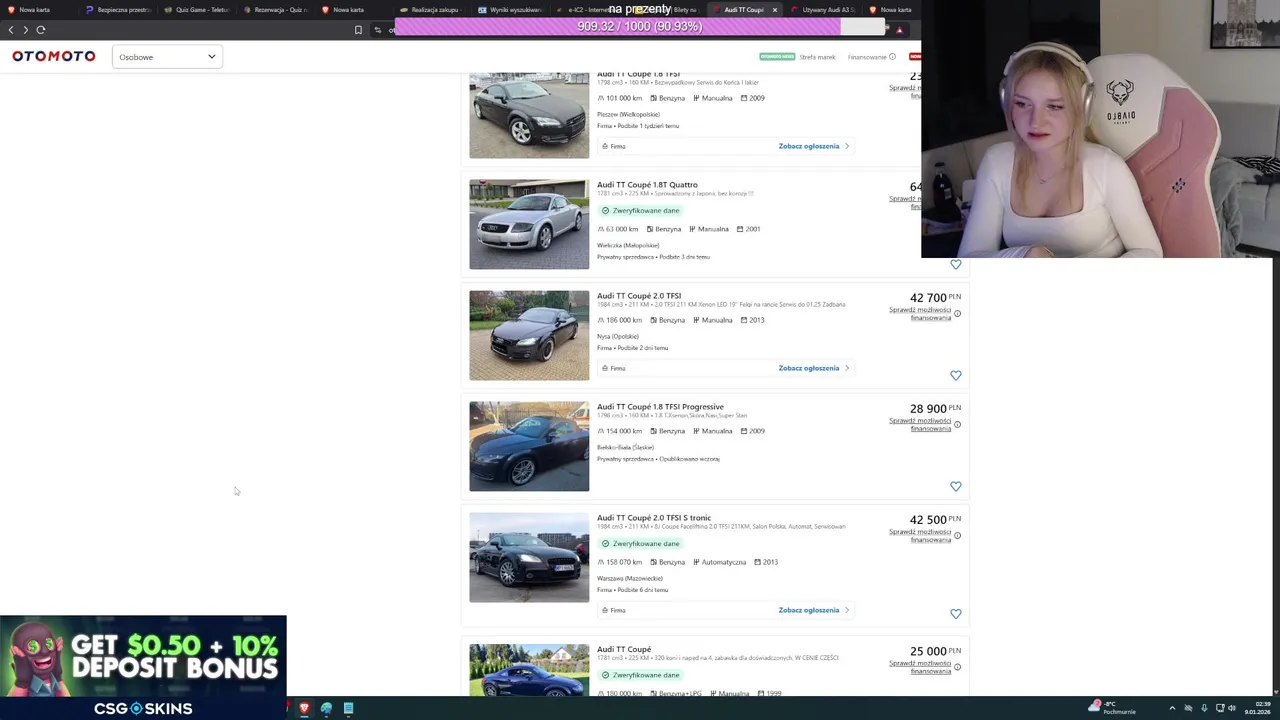Open the taskbar clock and date
The width and height of the screenshot is (1280, 720).
(1256, 708)
